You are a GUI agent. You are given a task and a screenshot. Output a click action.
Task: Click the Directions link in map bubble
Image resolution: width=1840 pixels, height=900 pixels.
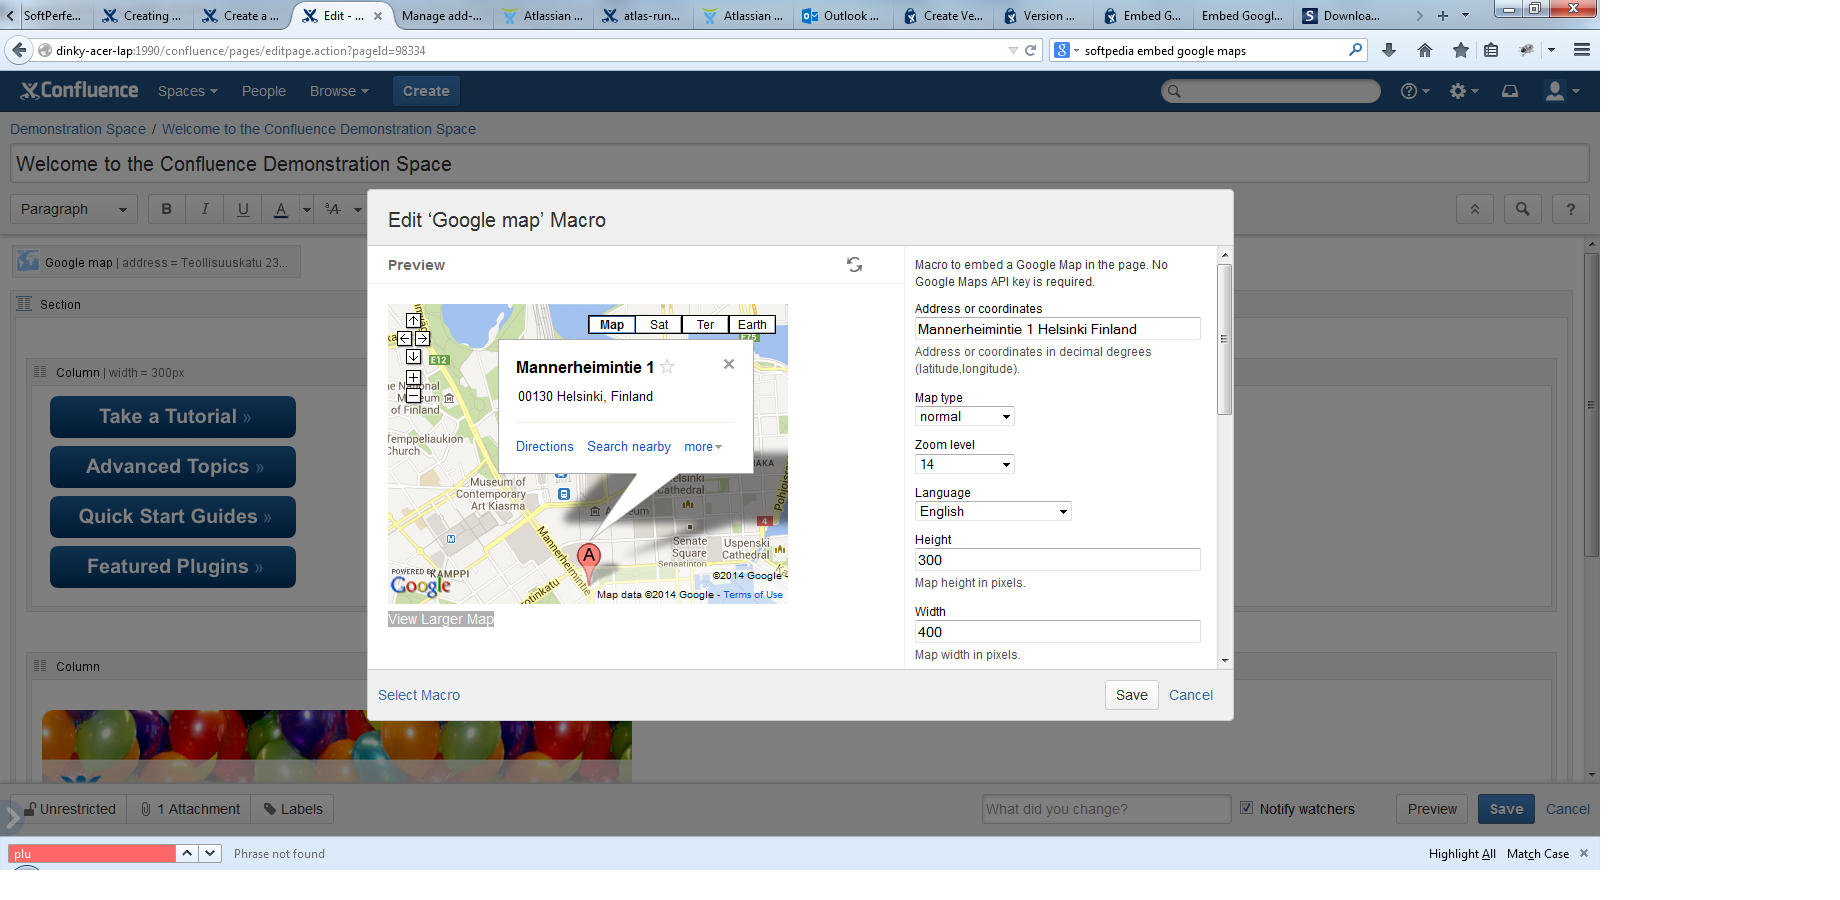tap(545, 447)
